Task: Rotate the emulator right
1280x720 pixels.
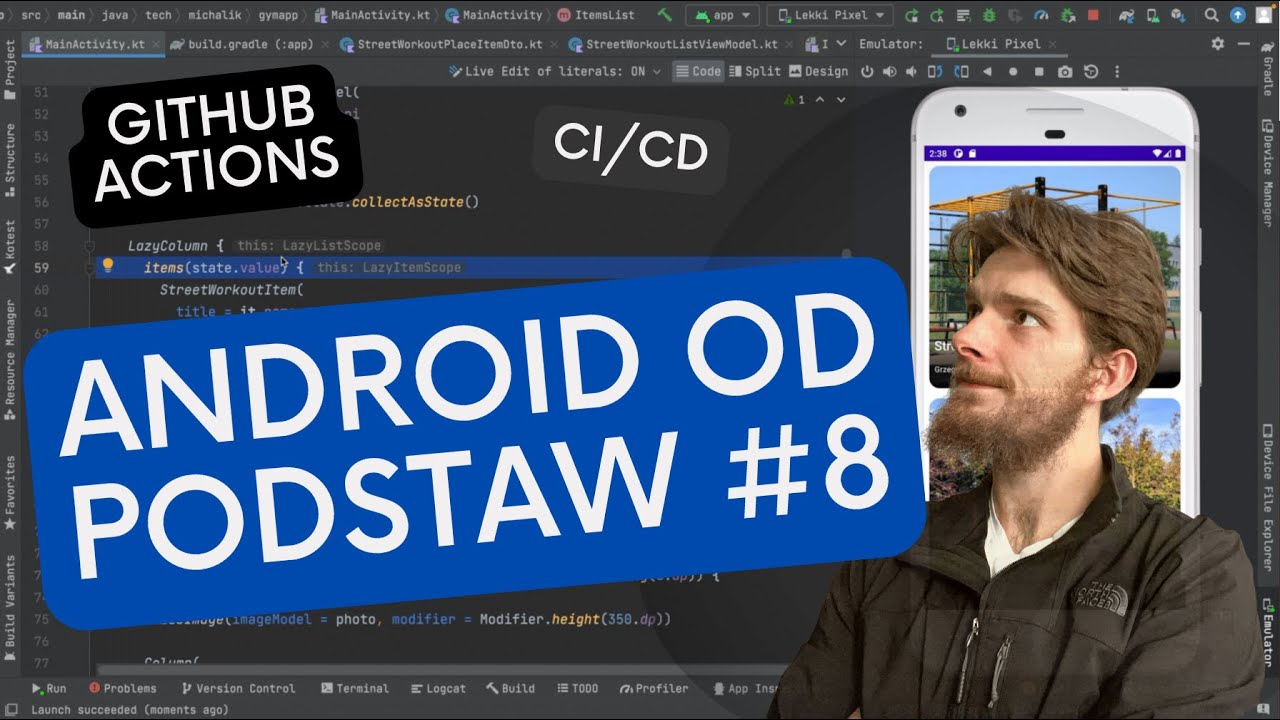Action: [962, 72]
